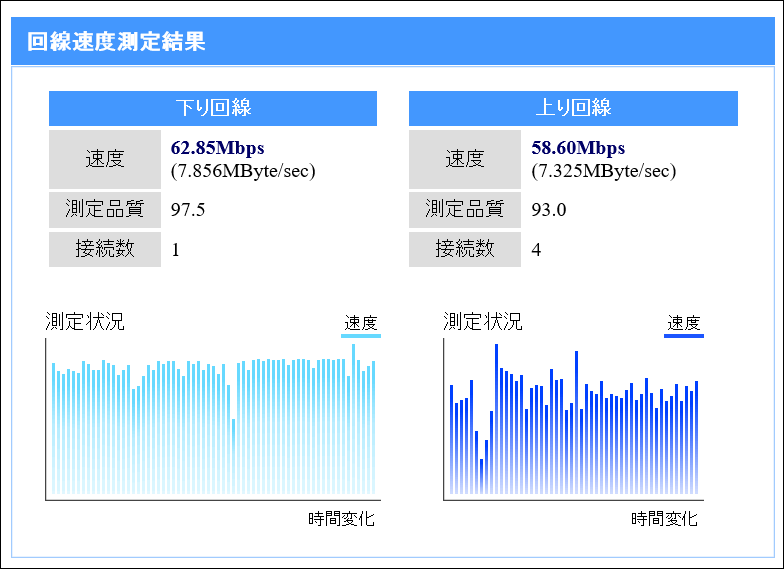
Task: Click the upload 接続数 value 4
Action: [536, 250]
